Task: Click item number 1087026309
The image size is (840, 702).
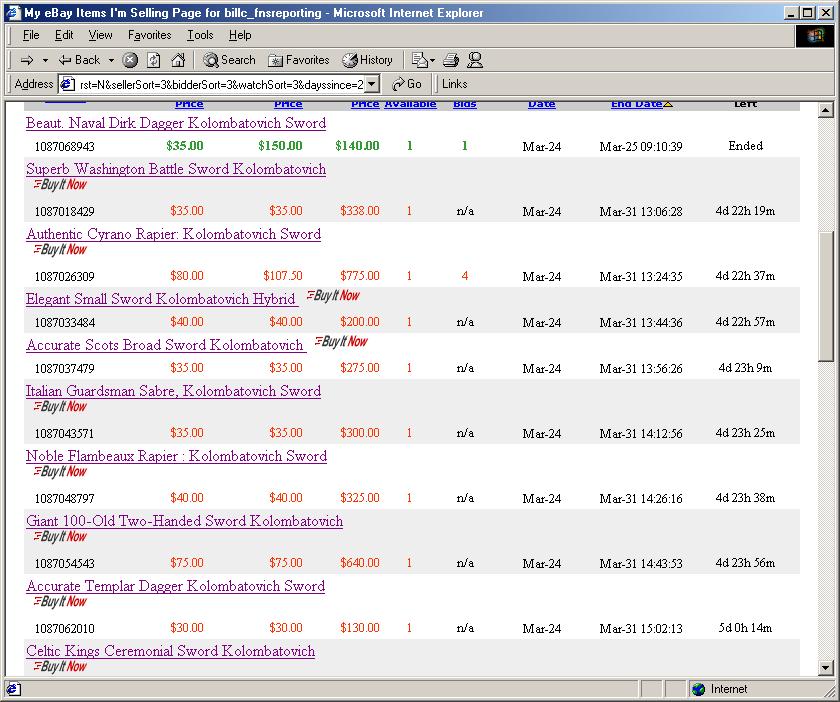Action: [65, 277]
